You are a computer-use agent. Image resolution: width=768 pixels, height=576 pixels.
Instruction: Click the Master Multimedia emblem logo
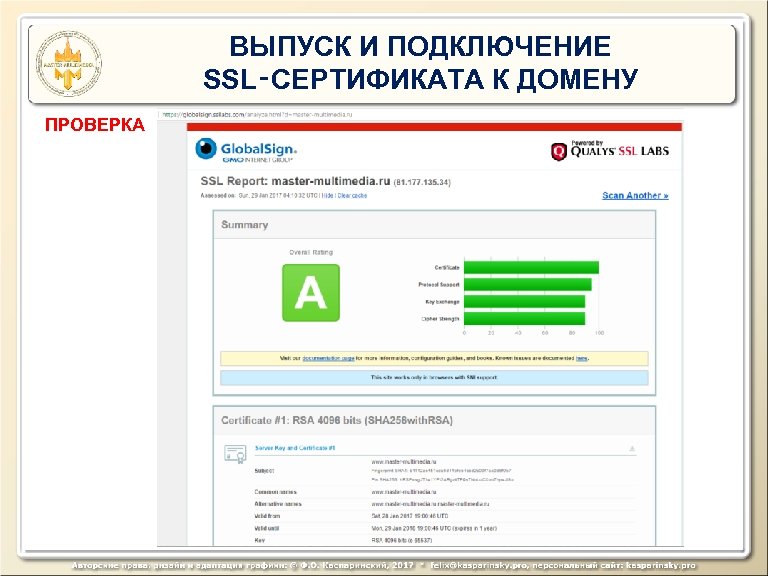click(69, 64)
